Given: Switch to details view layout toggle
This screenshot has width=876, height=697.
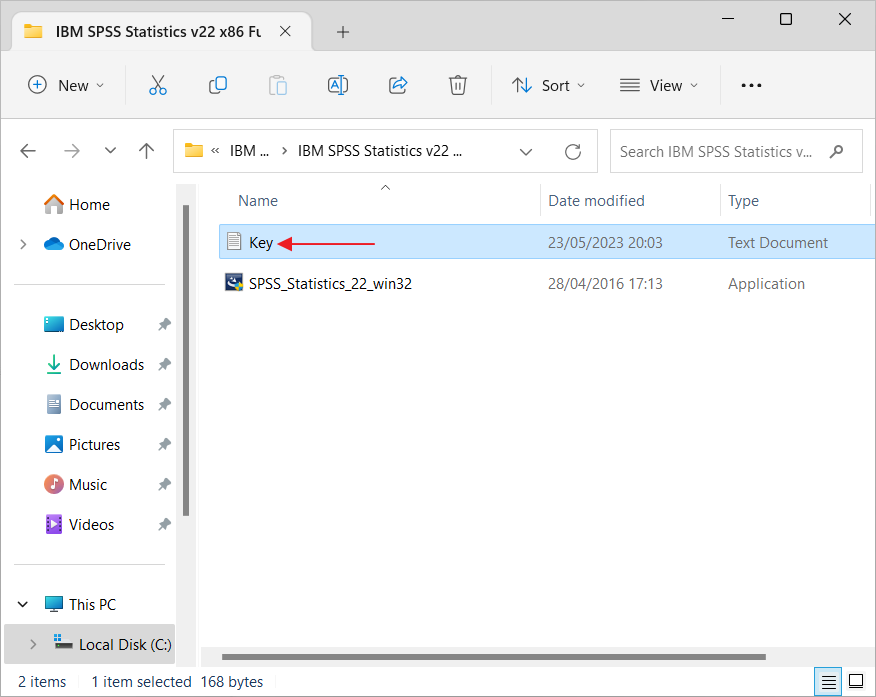Looking at the screenshot, I should 828,682.
